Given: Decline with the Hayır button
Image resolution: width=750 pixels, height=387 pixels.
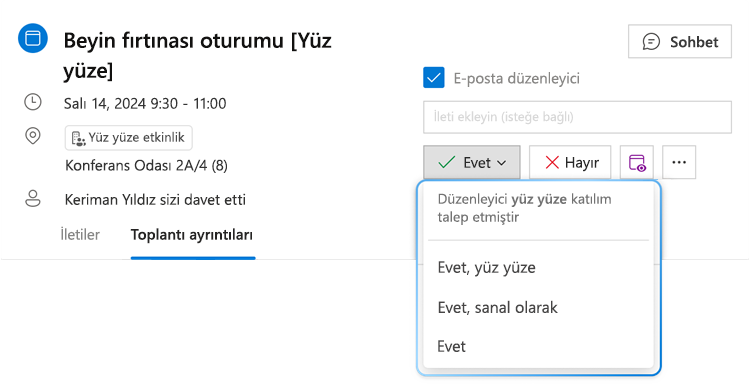Looking at the screenshot, I should point(570,163).
